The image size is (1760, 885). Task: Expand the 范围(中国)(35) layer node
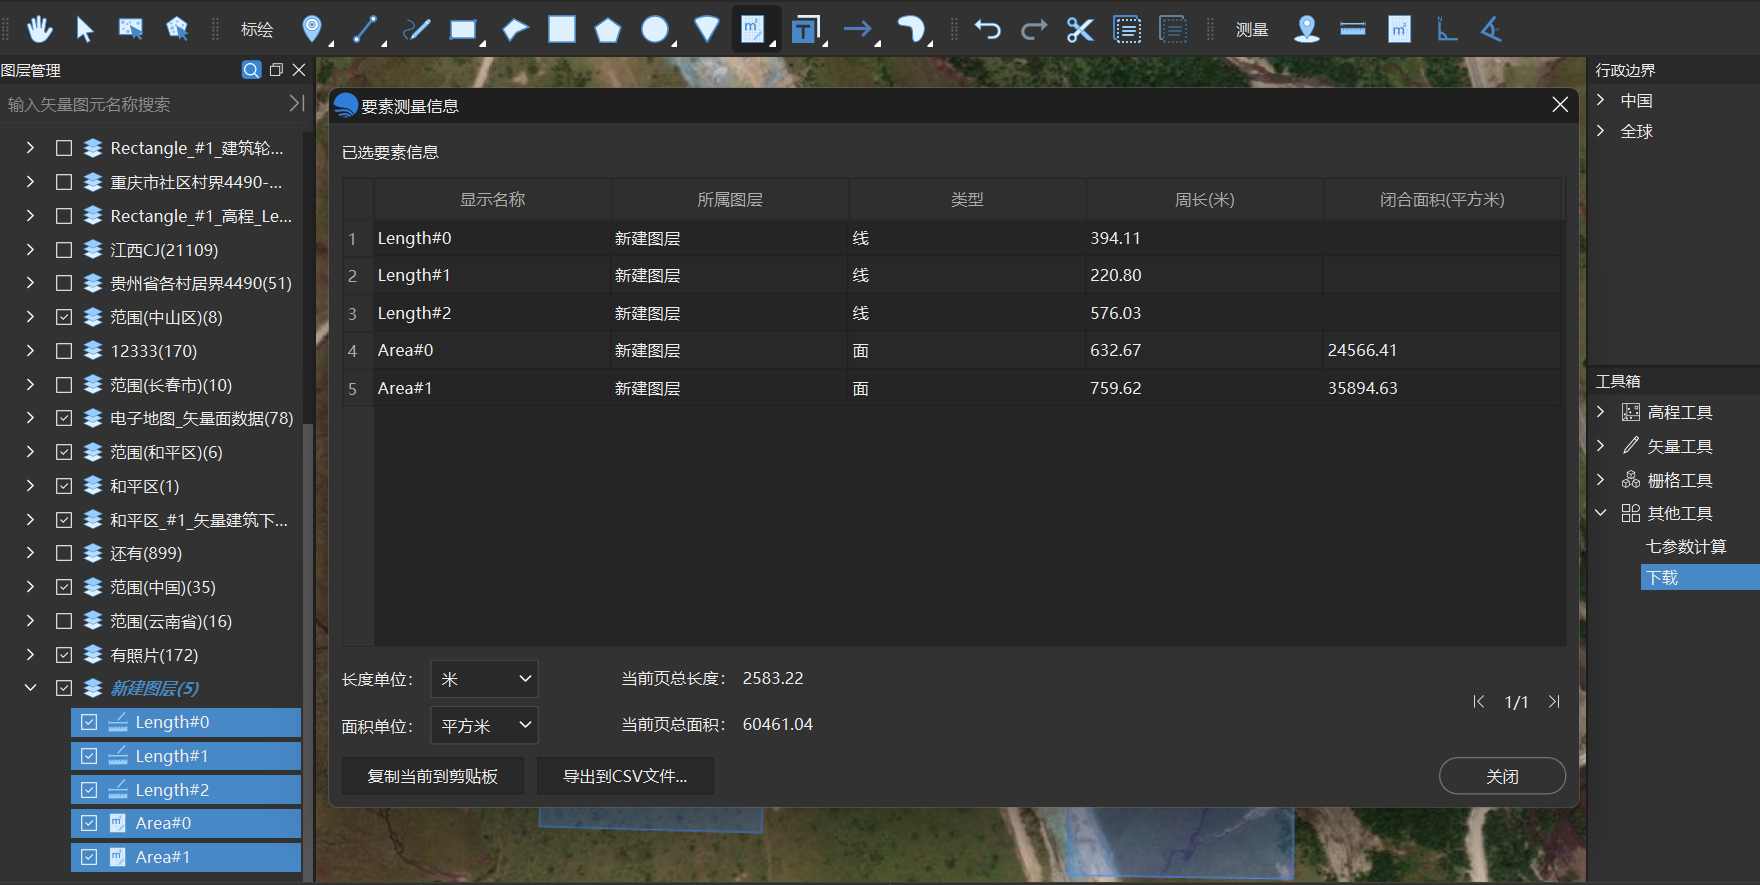point(30,587)
